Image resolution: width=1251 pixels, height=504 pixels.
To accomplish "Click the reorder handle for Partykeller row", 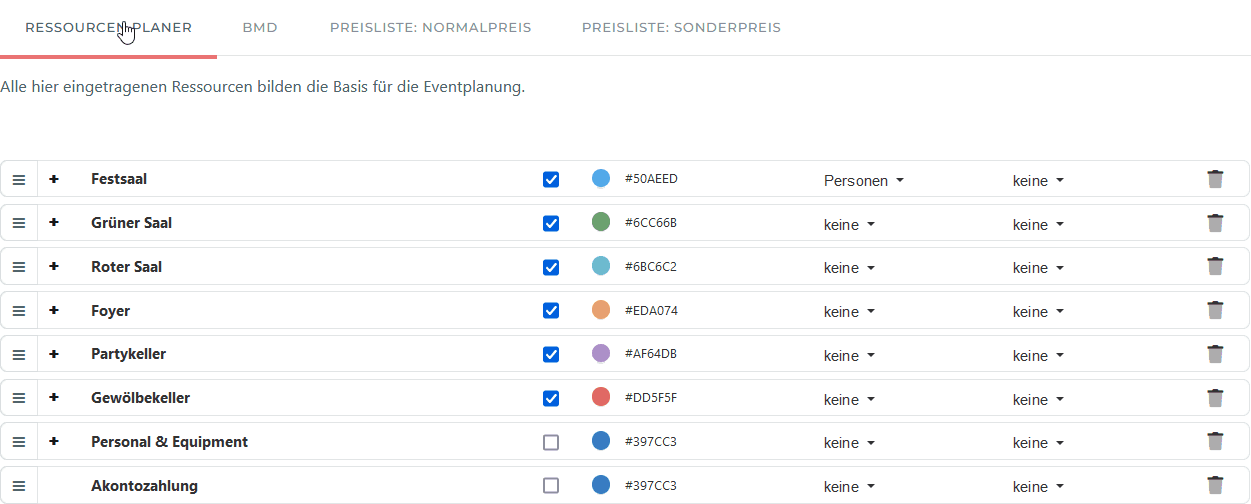I will [19, 355].
